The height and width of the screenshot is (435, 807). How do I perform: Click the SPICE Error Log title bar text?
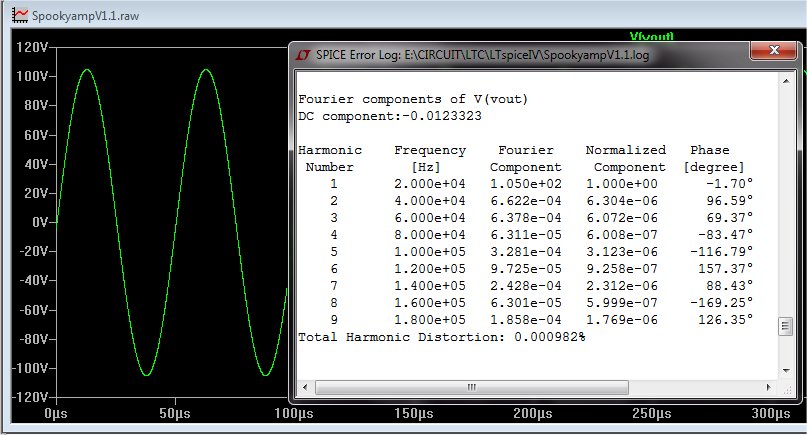pyautogui.click(x=482, y=55)
